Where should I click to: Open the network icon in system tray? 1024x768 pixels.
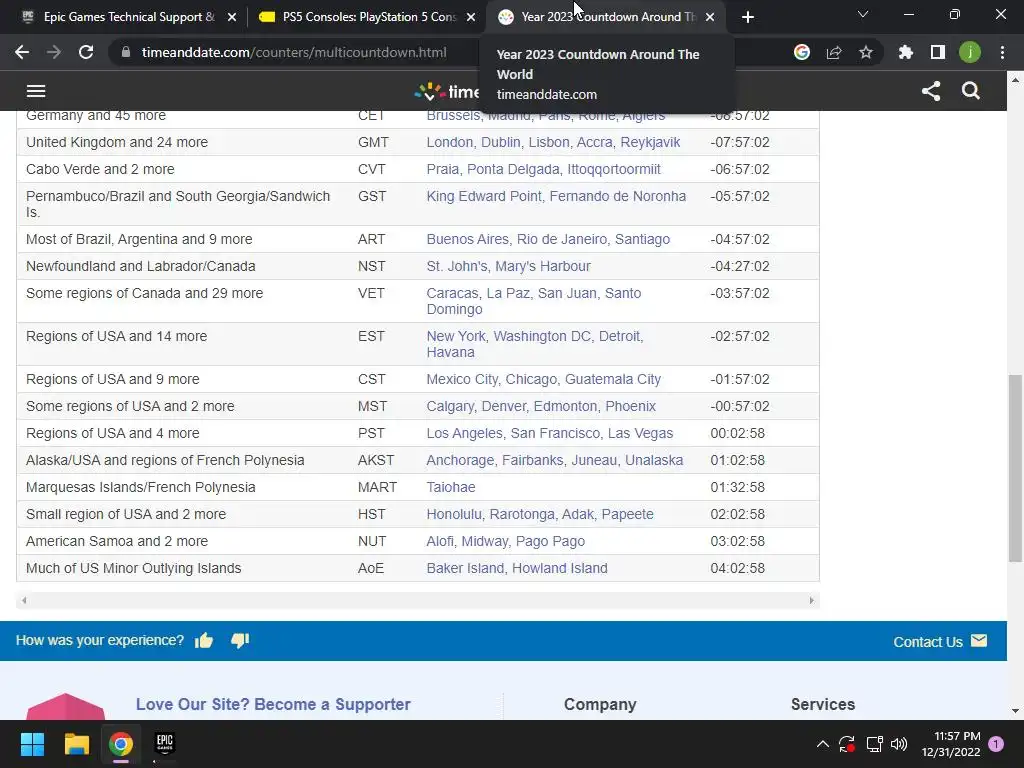point(874,744)
